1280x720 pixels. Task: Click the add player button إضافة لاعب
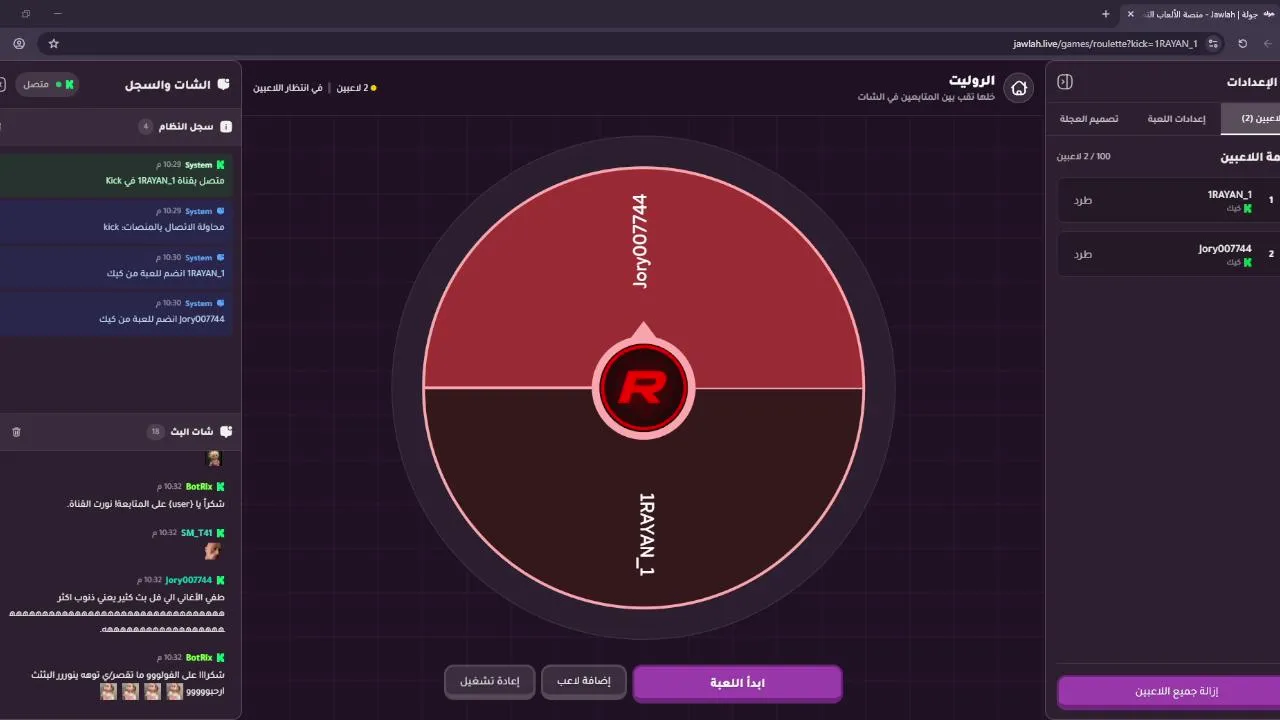[584, 681]
